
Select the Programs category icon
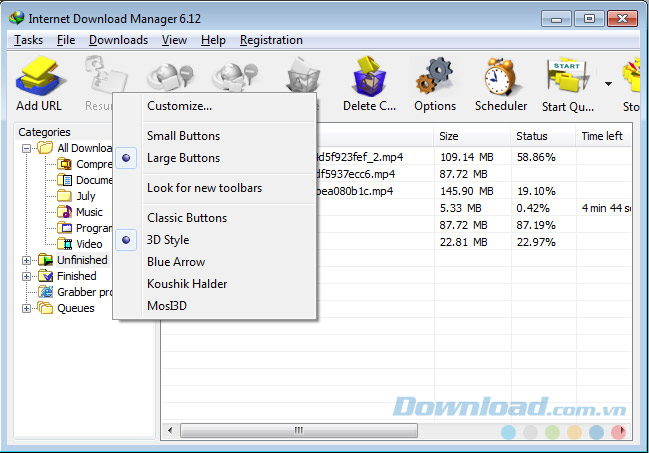[x=64, y=228]
